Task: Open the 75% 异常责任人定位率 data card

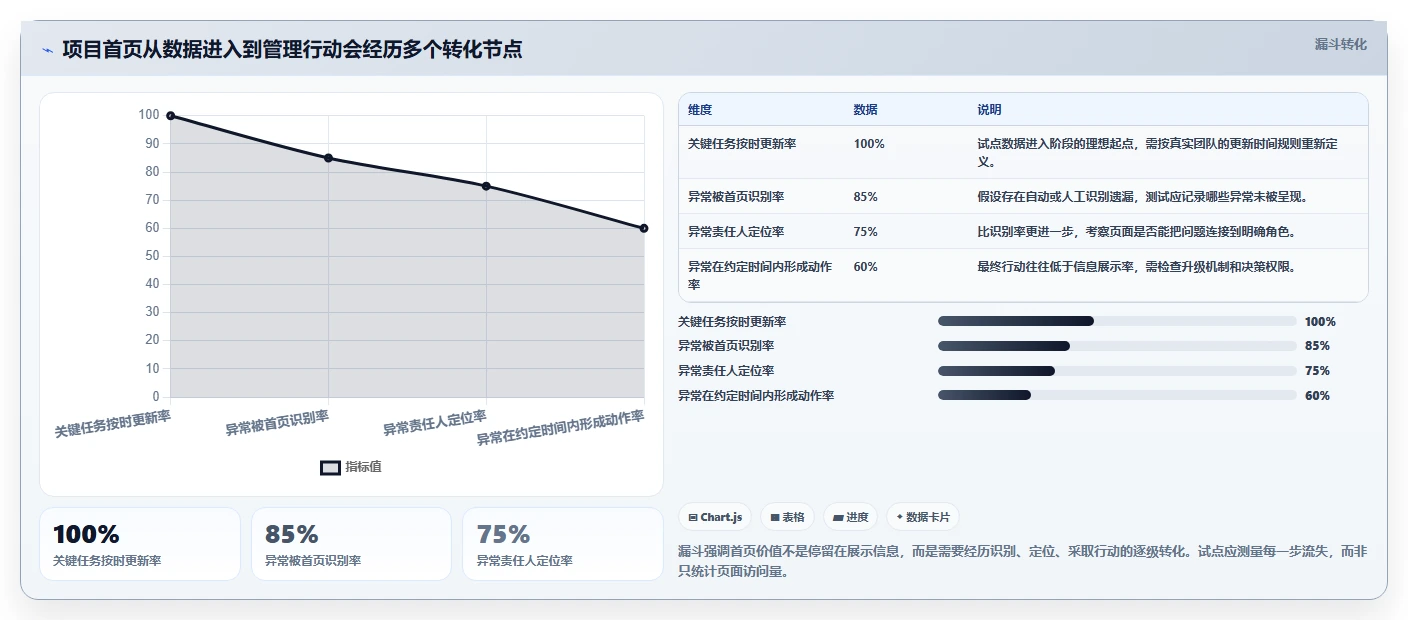Action: pyautogui.click(x=563, y=544)
